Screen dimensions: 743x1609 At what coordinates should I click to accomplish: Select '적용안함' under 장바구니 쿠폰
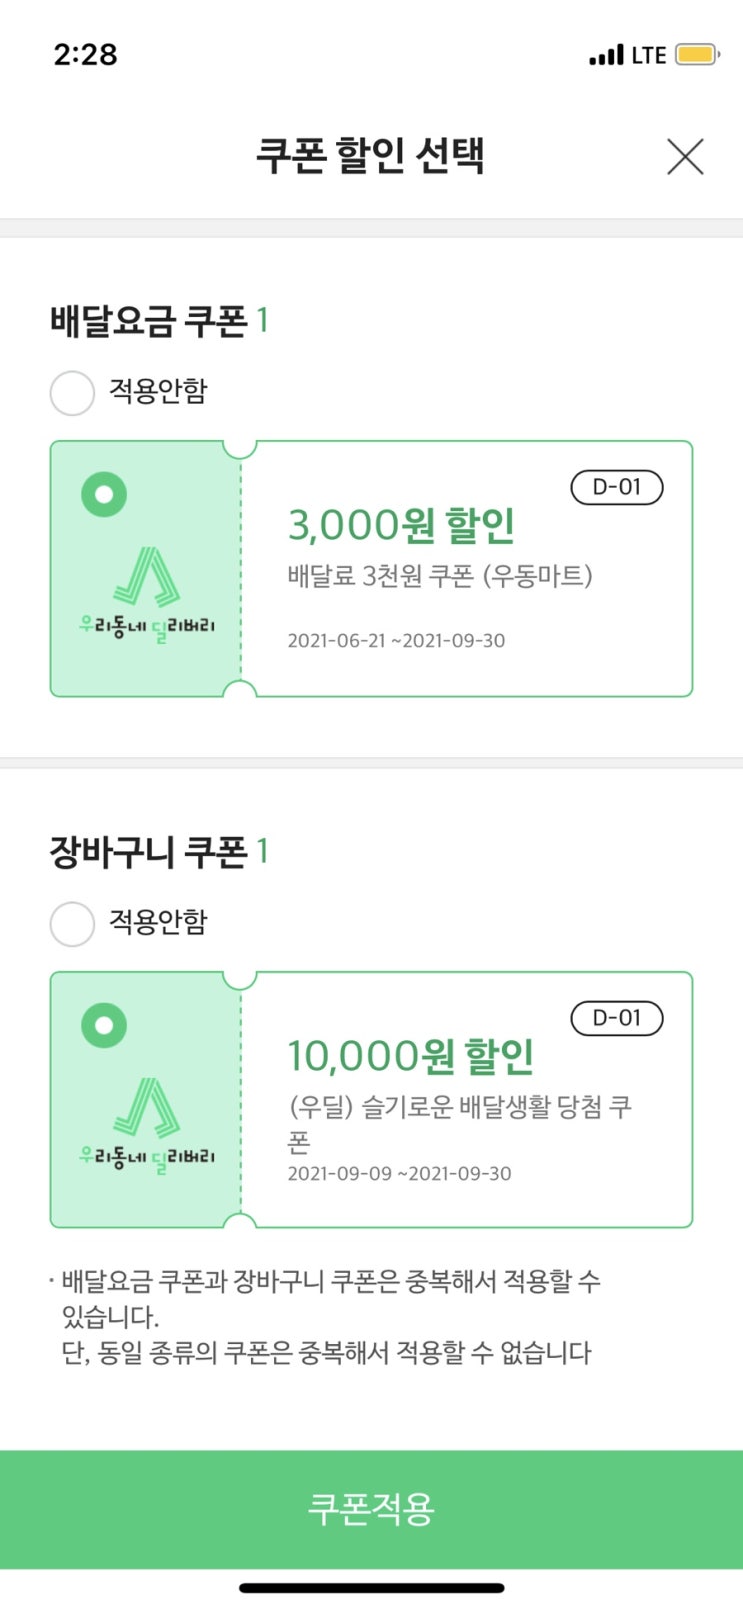pyautogui.click(x=72, y=924)
